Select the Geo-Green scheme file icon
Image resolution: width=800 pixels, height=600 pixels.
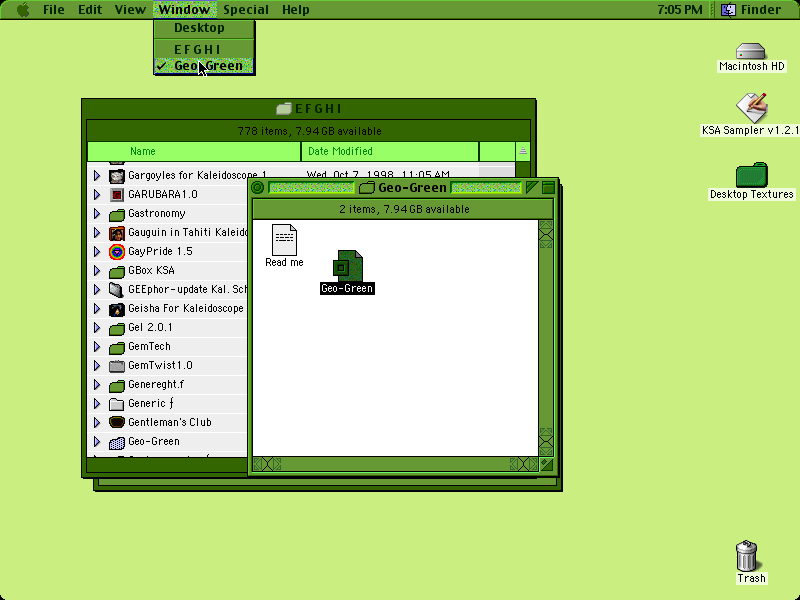point(347,265)
